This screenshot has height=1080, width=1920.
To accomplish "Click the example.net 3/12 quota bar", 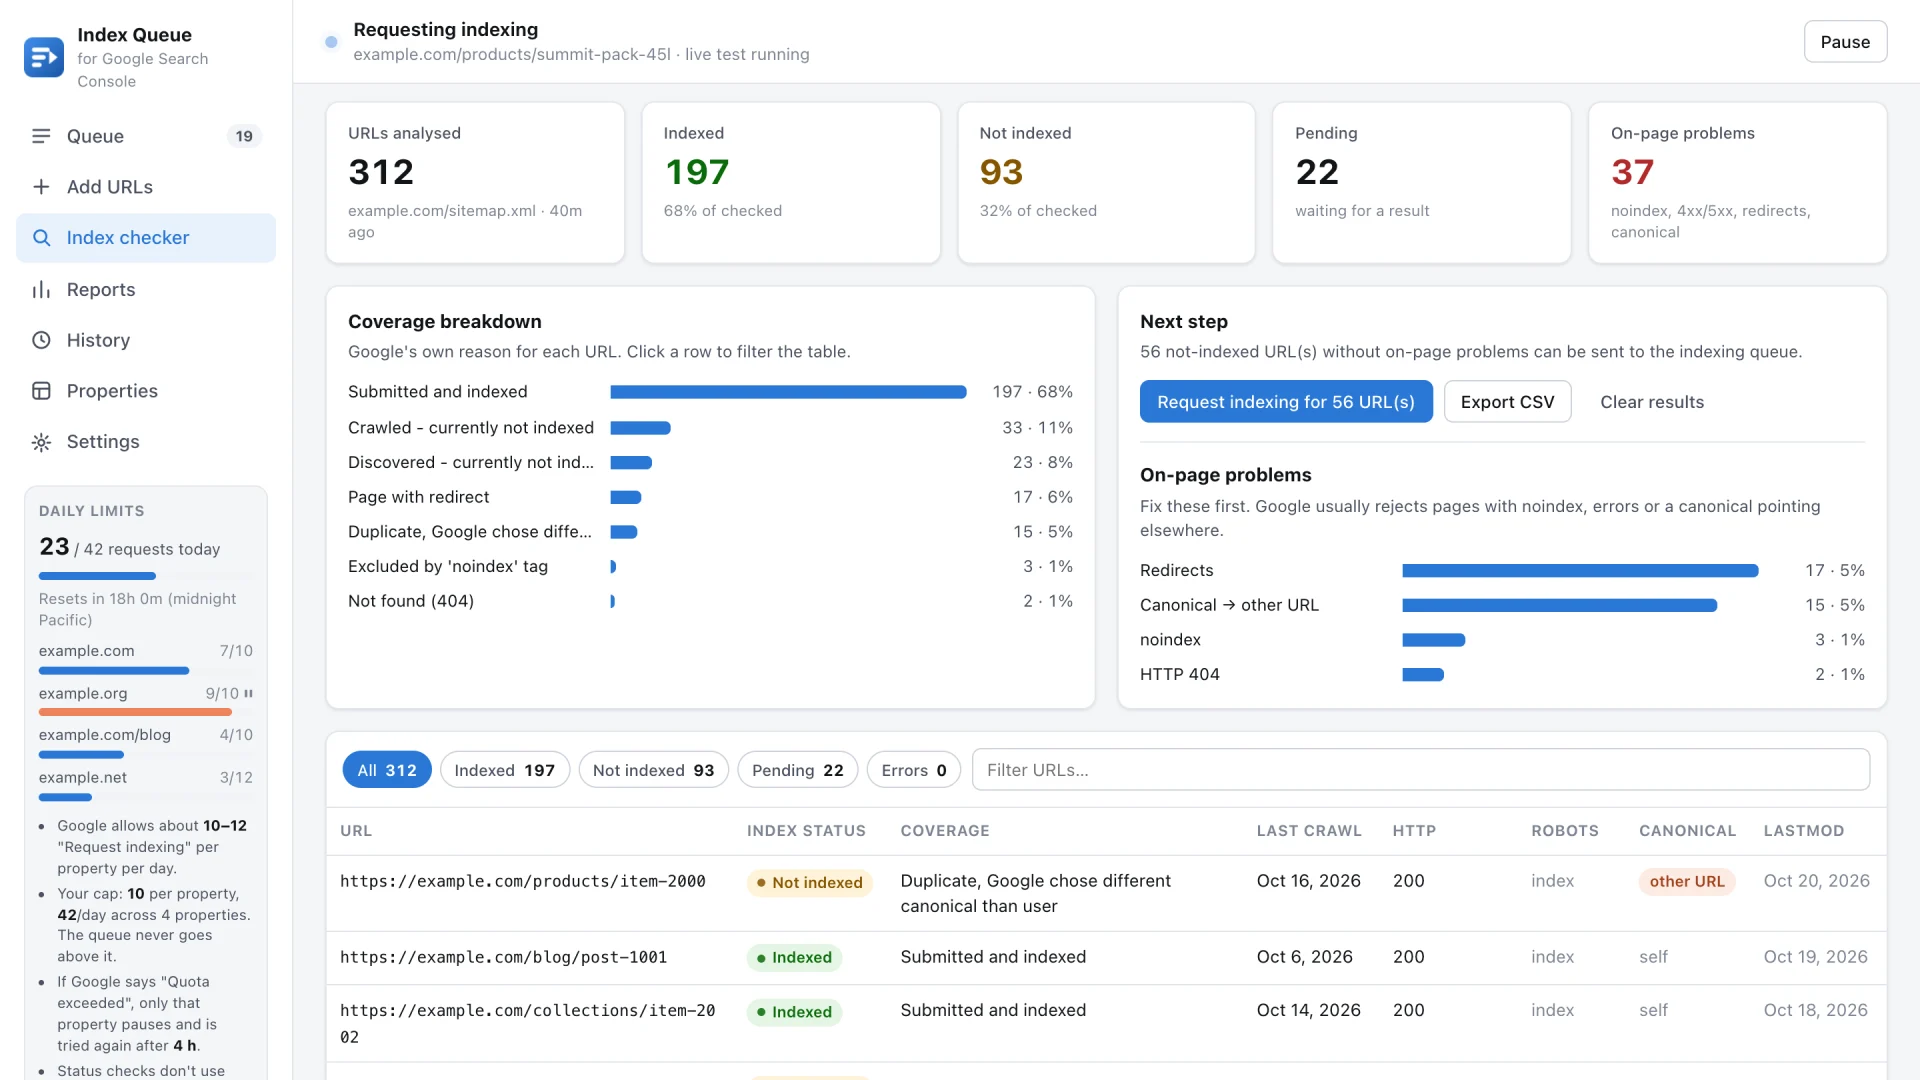I will [x=146, y=797].
